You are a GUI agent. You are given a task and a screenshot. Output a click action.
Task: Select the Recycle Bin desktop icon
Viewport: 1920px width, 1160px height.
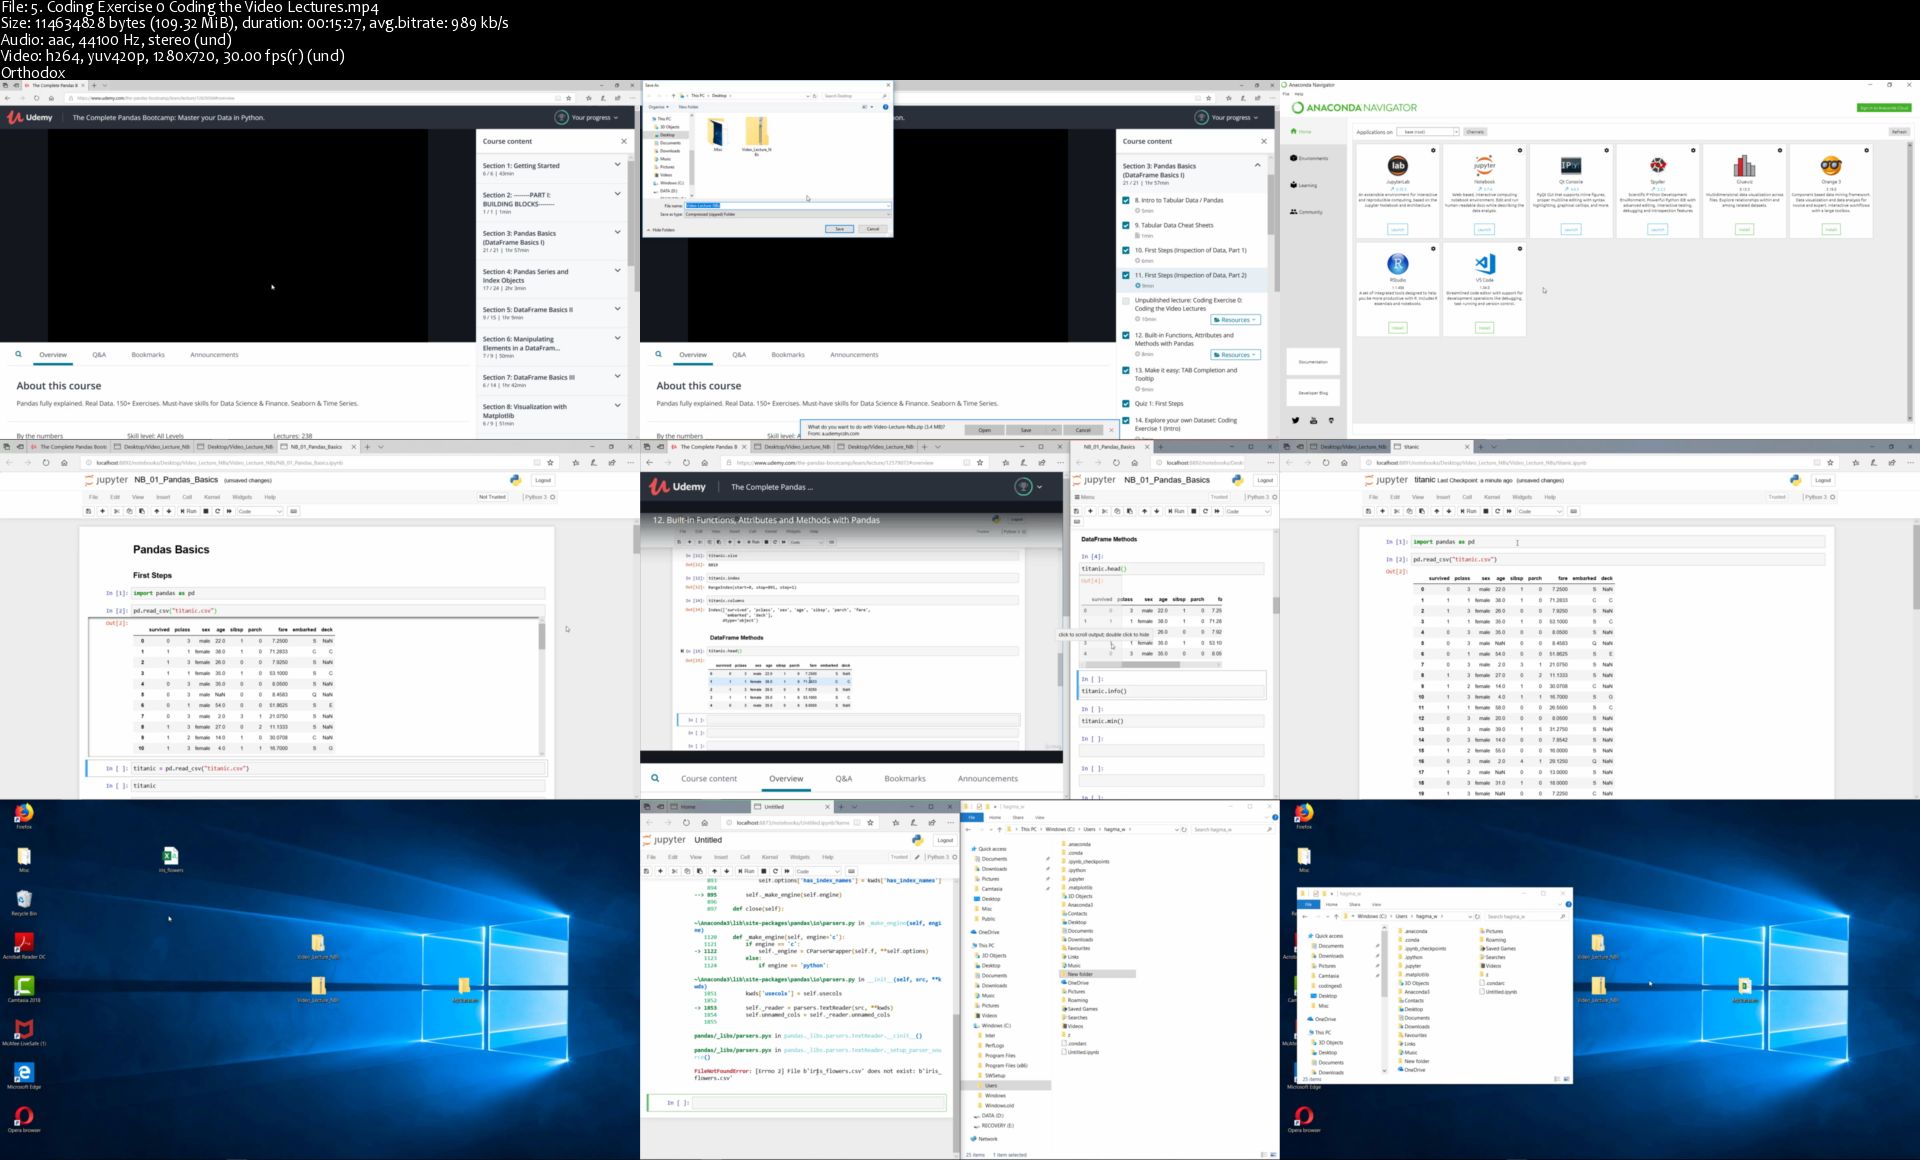point(24,901)
